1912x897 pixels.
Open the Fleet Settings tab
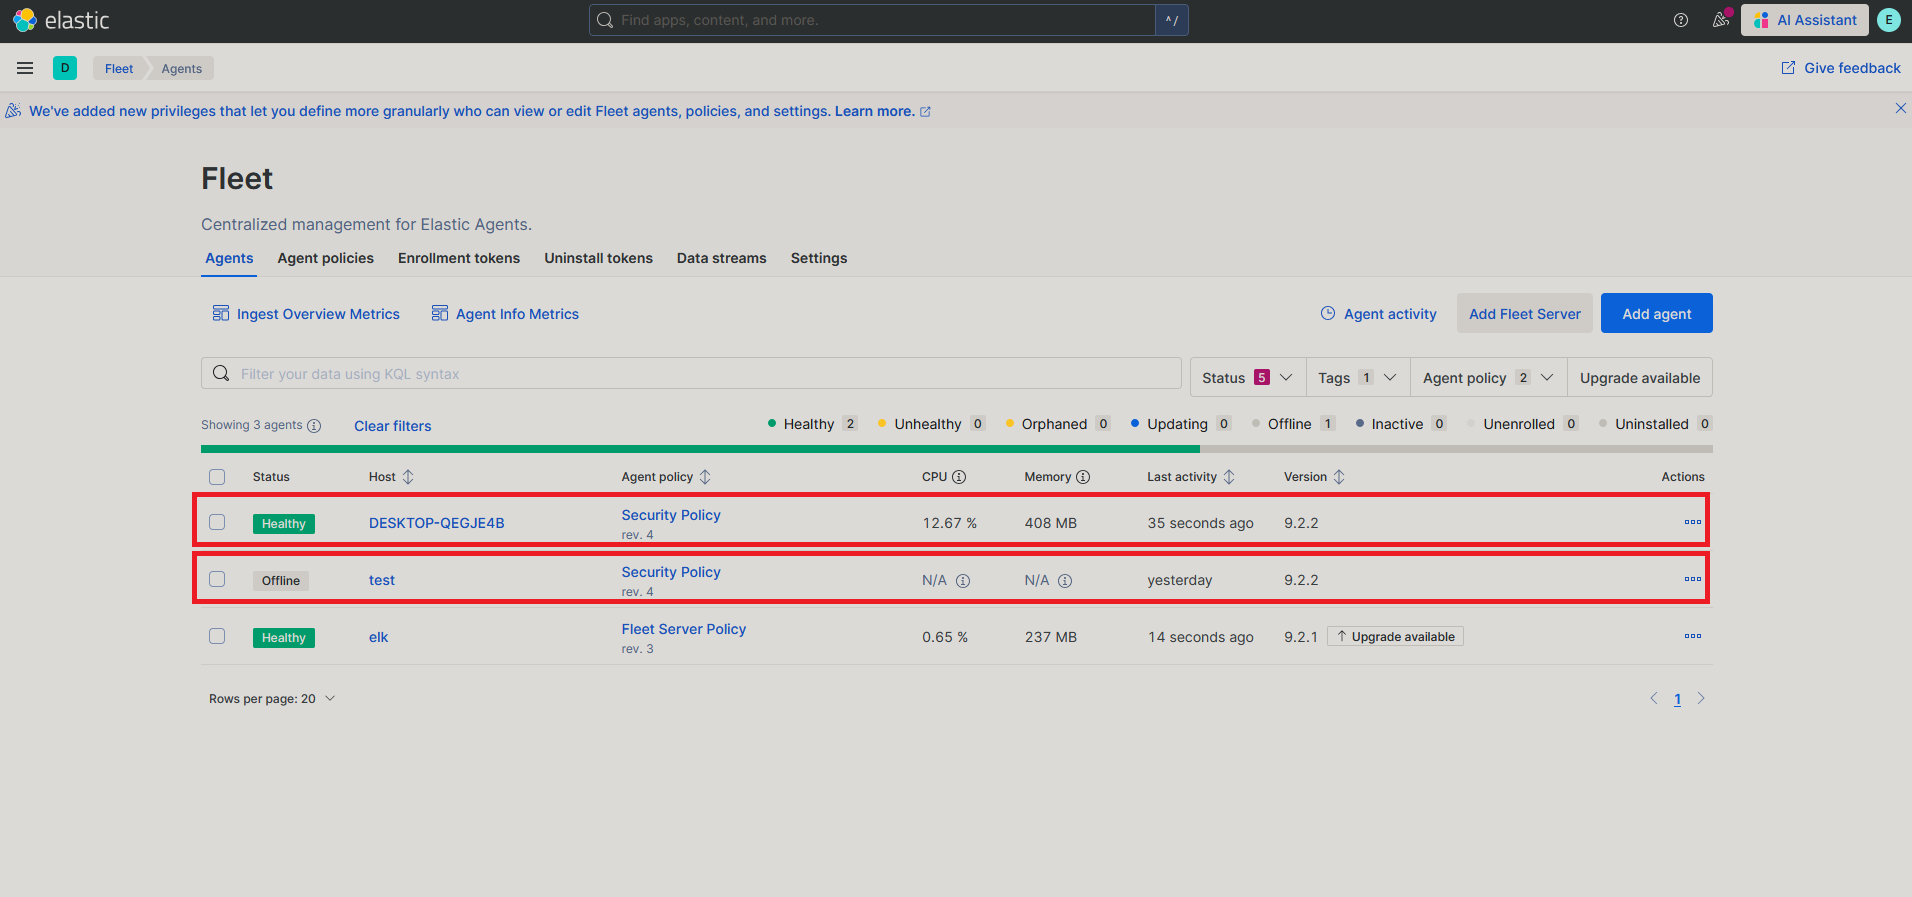(819, 258)
